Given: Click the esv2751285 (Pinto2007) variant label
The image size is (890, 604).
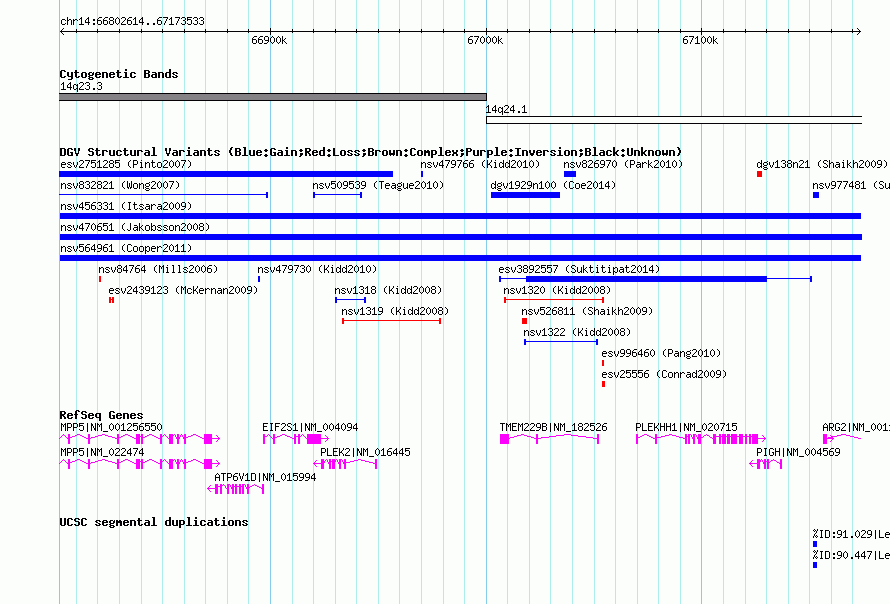Looking at the screenshot, I should [x=125, y=164].
